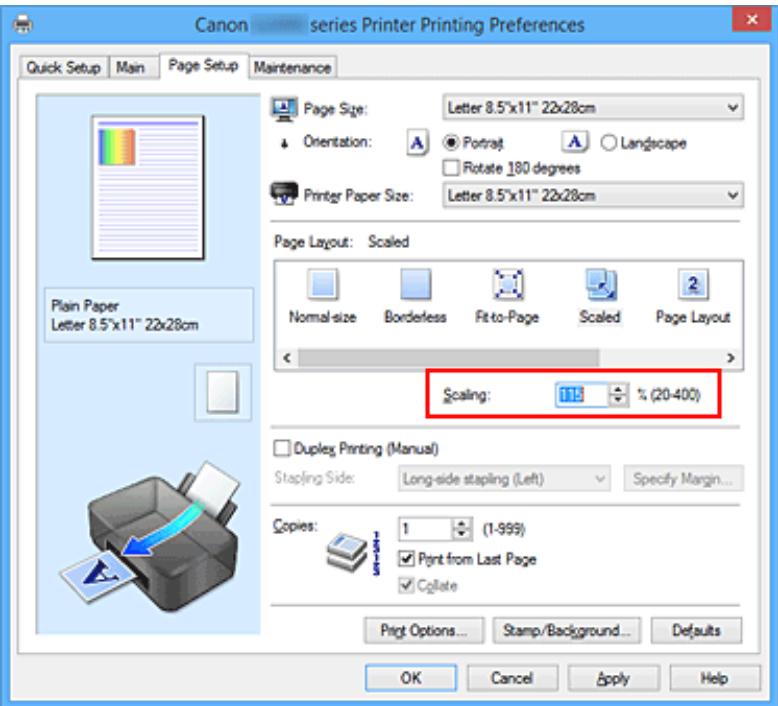The image size is (778, 706).
Task: Select the Portrait radio button
Action: pos(451,143)
